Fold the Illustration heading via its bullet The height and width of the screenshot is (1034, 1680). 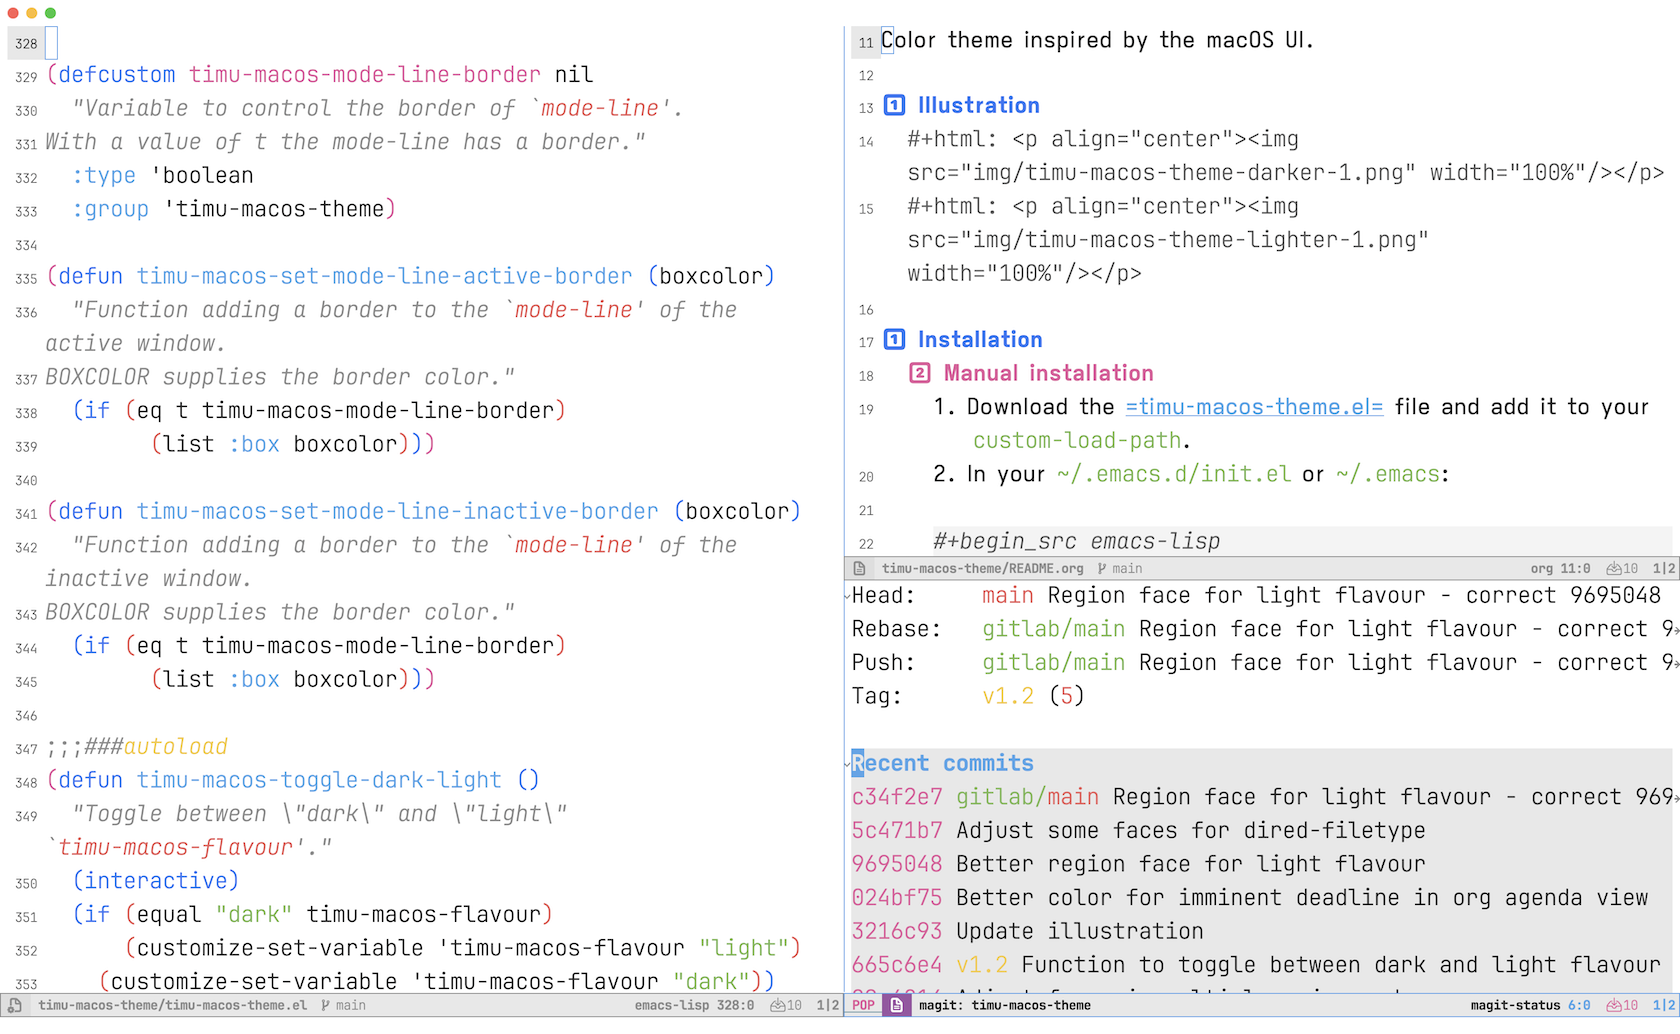coord(895,105)
